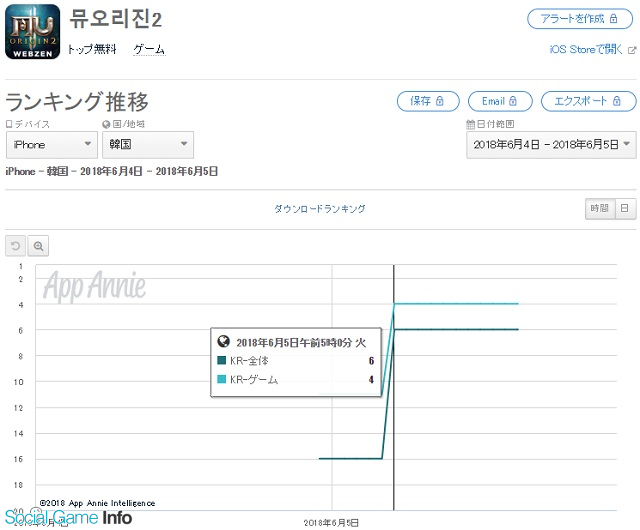Open the ゲーム category link
640x530 pixels.
(149, 49)
